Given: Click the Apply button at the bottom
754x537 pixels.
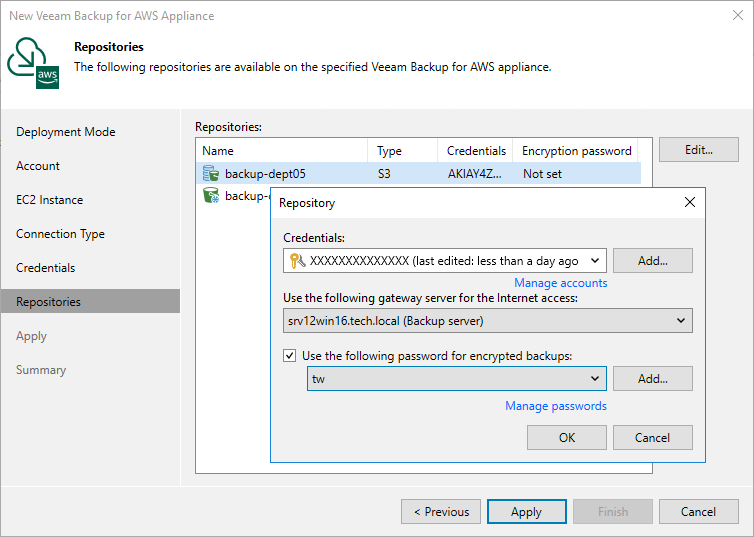Looking at the screenshot, I should [x=526, y=512].
